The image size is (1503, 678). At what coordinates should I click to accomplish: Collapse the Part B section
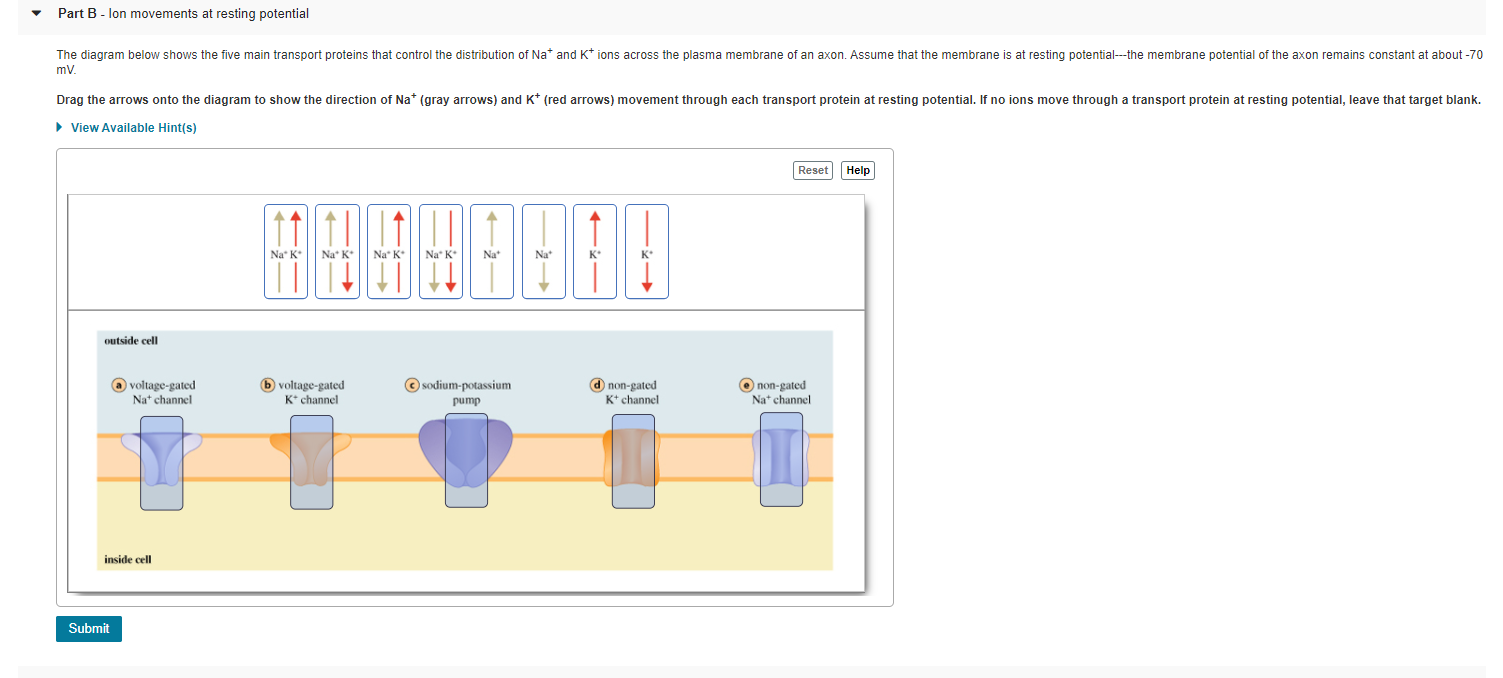(34, 13)
